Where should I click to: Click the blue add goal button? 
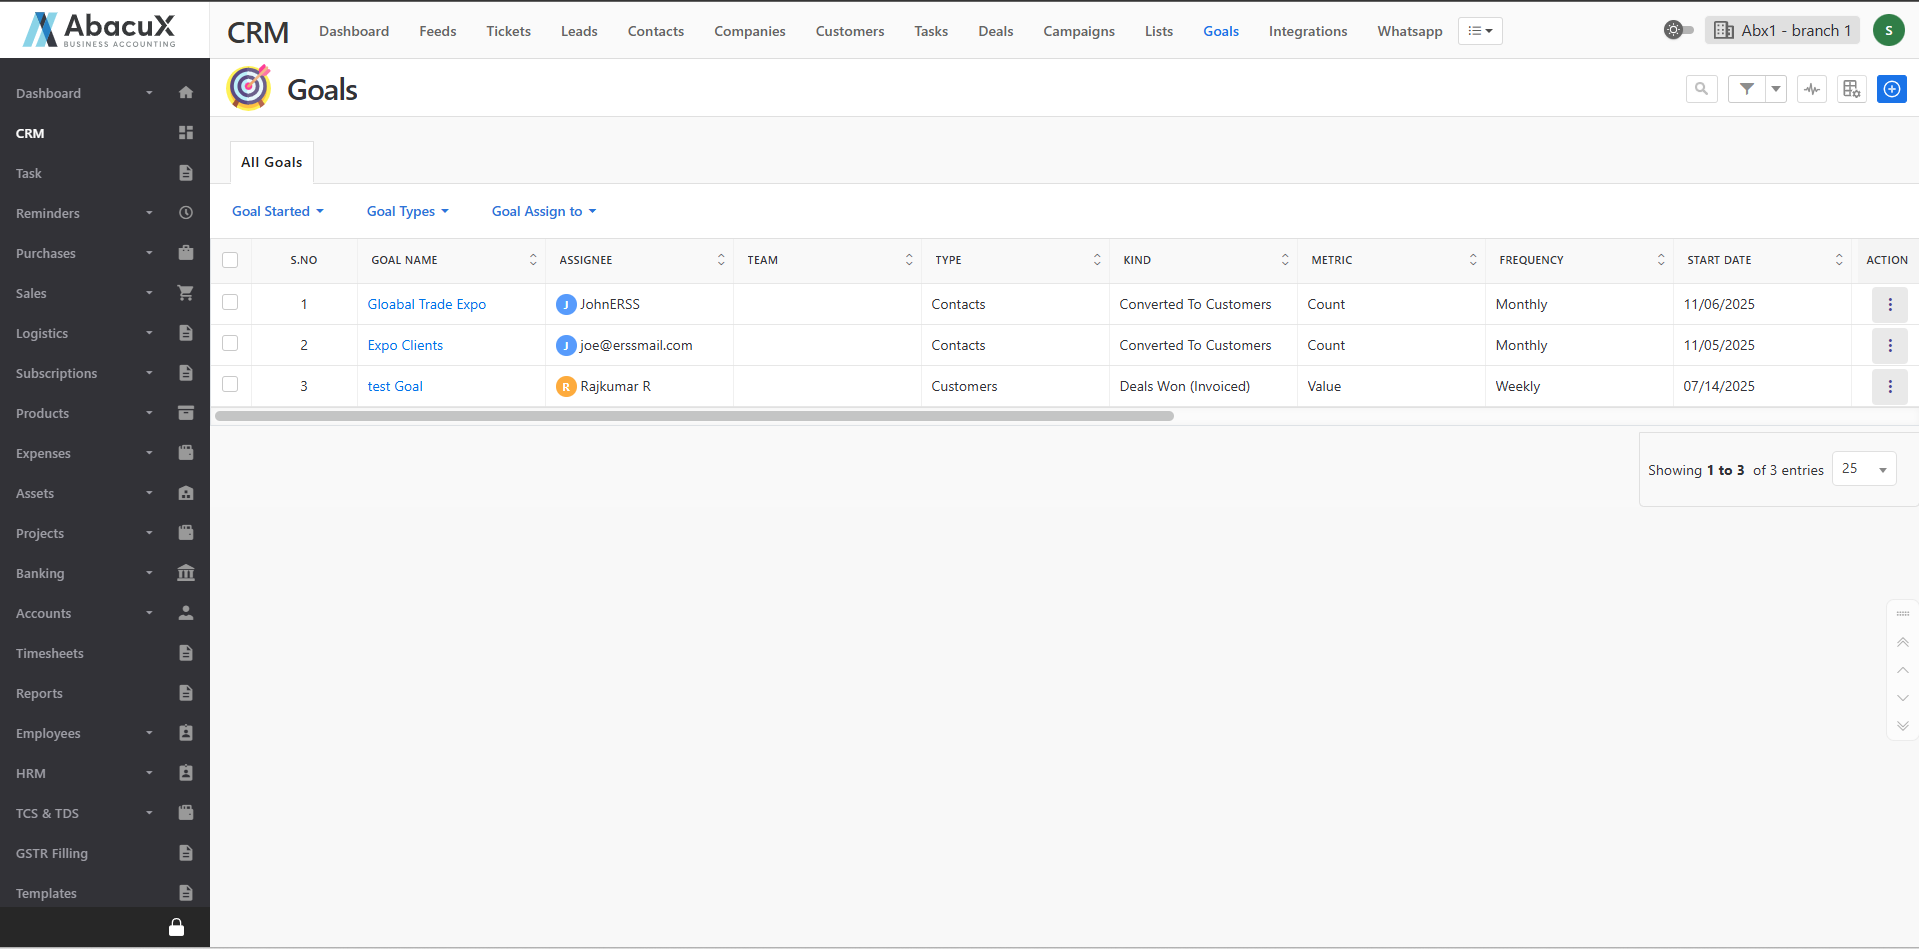pos(1891,89)
